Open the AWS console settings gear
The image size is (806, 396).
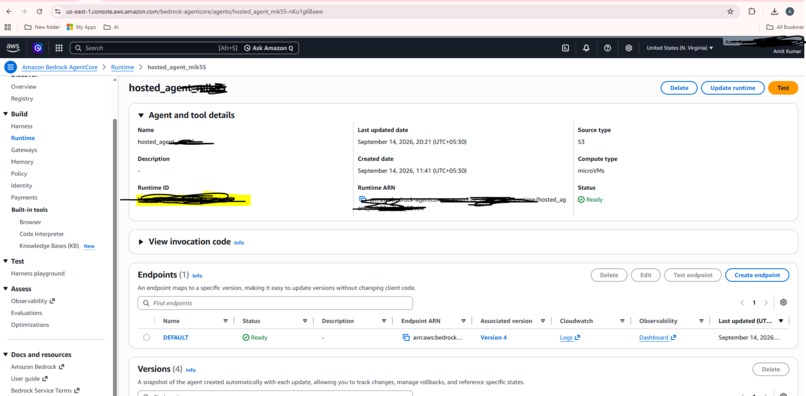[628, 48]
